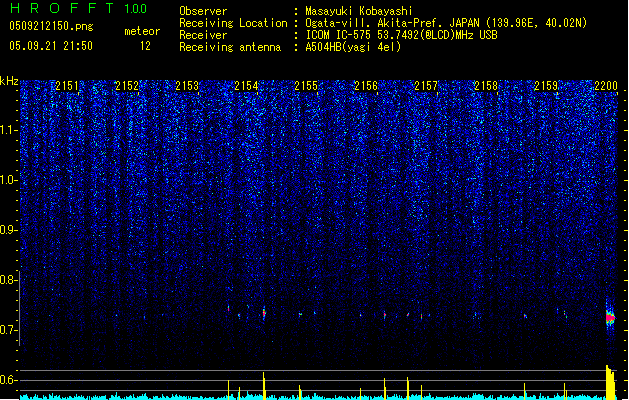The height and width of the screenshot is (400, 629).
Task: Click the 'Observer' field label
Action: (x=203, y=11)
